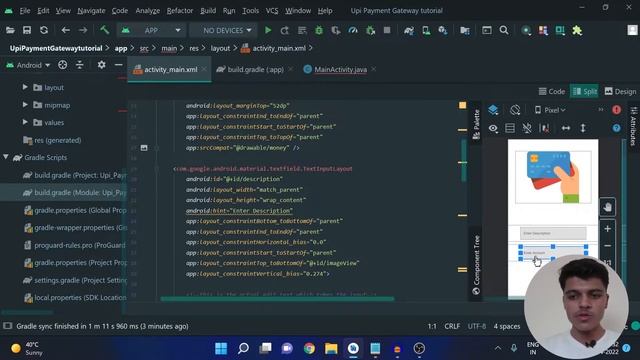The width and height of the screenshot is (640, 360).
Task: Open file icon in main toolbar
Action: pos(10,30)
